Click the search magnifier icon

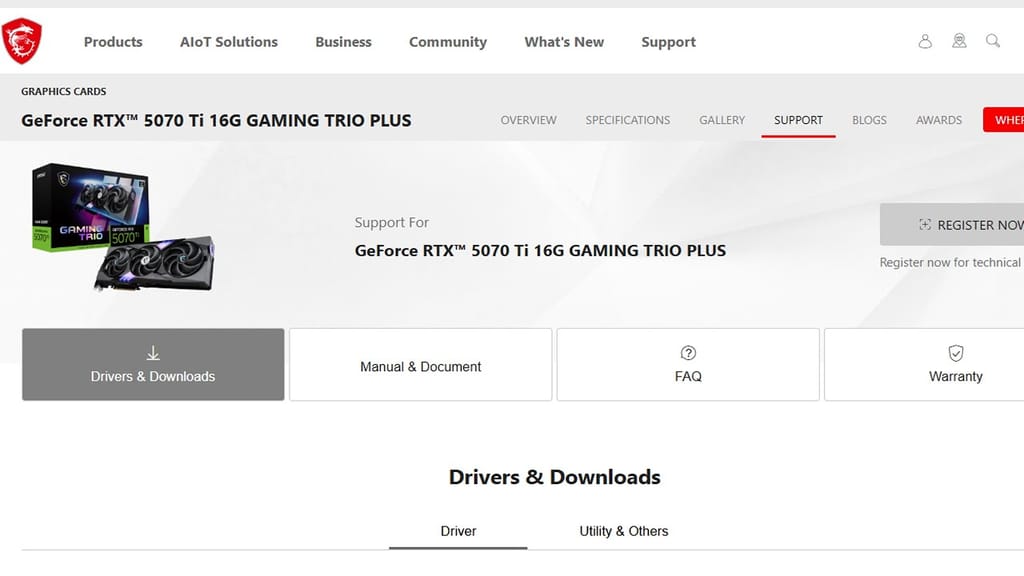[x=993, y=41]
